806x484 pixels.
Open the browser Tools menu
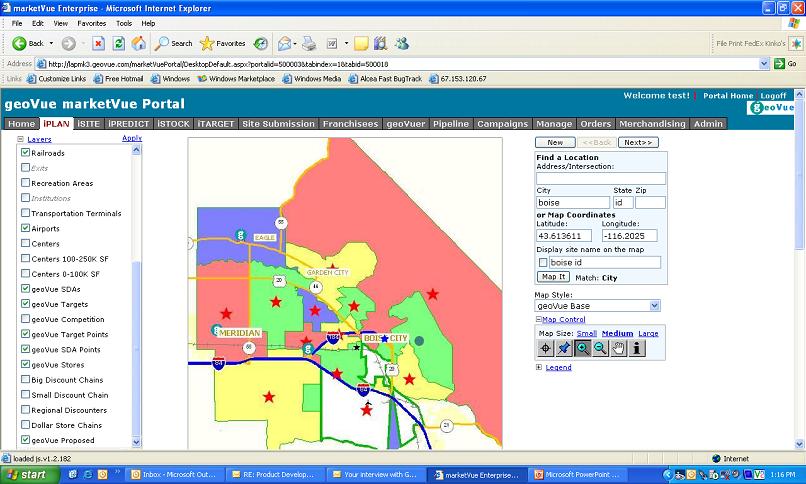pos(124,23)
